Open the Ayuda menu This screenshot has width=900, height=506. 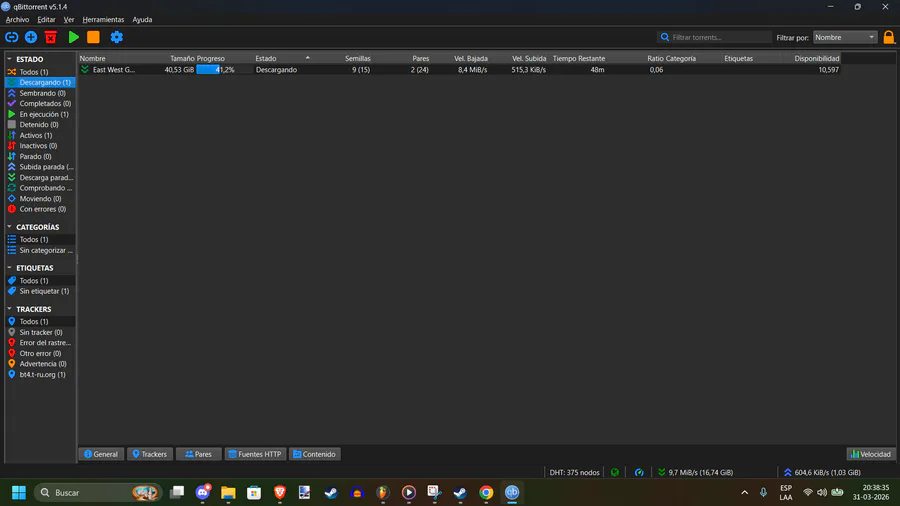(x=142, y=20)
